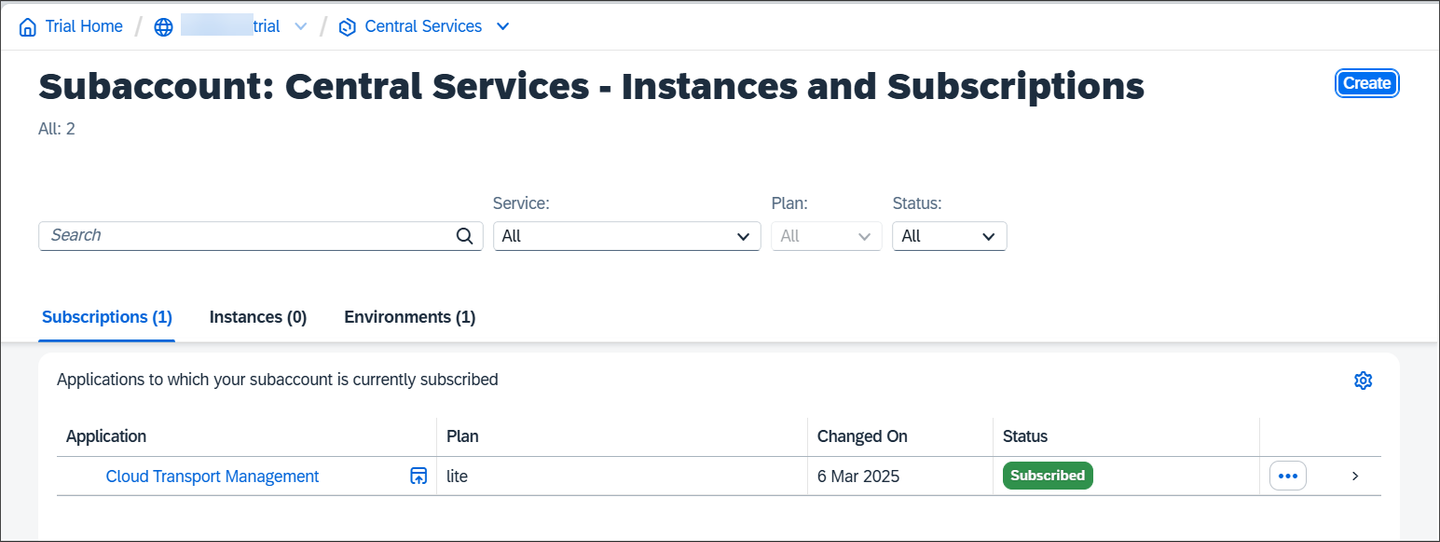Screen dimensions: 1440x542
Task: Click the All: 2 count text
Action: (x=57, y=129)
